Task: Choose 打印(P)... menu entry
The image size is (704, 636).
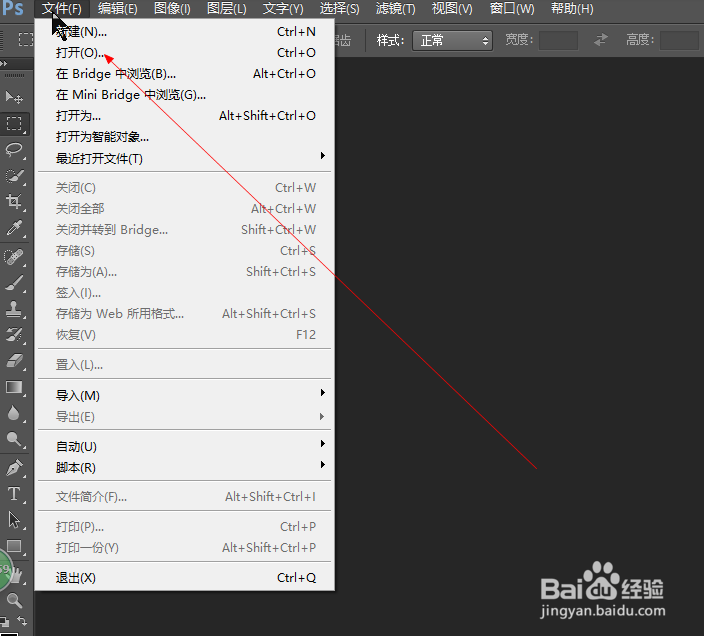Action: point(185,526)
